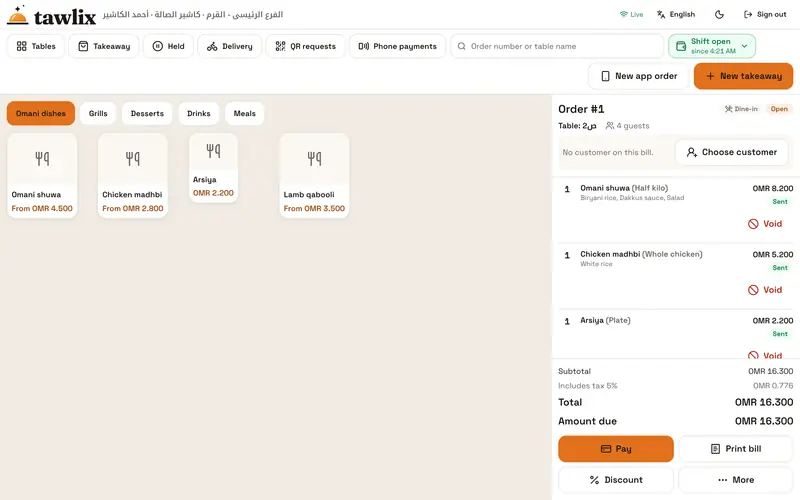Open Phone payments
Screen dimensions: 800x500
[397, 46]
